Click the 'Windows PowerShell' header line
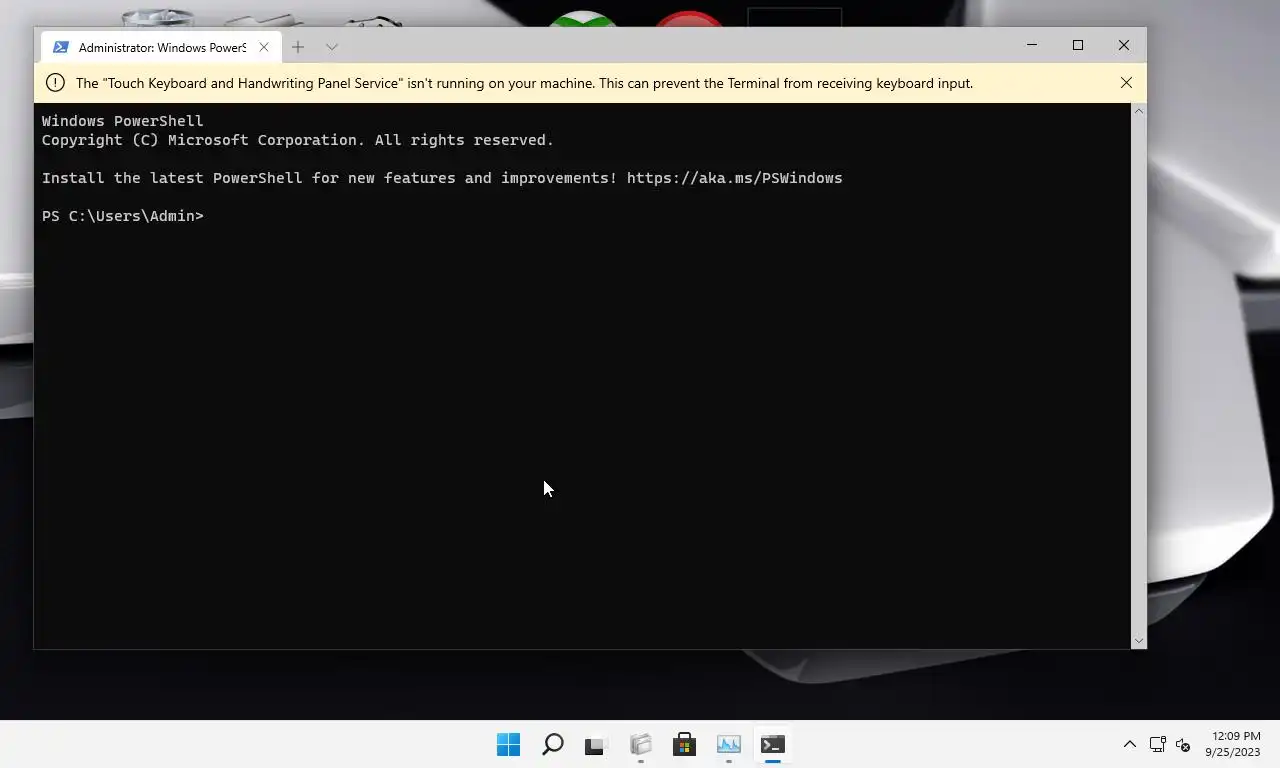Image resolution: width=1280 pixels, height=768 pixels. [x=123, y=121]
